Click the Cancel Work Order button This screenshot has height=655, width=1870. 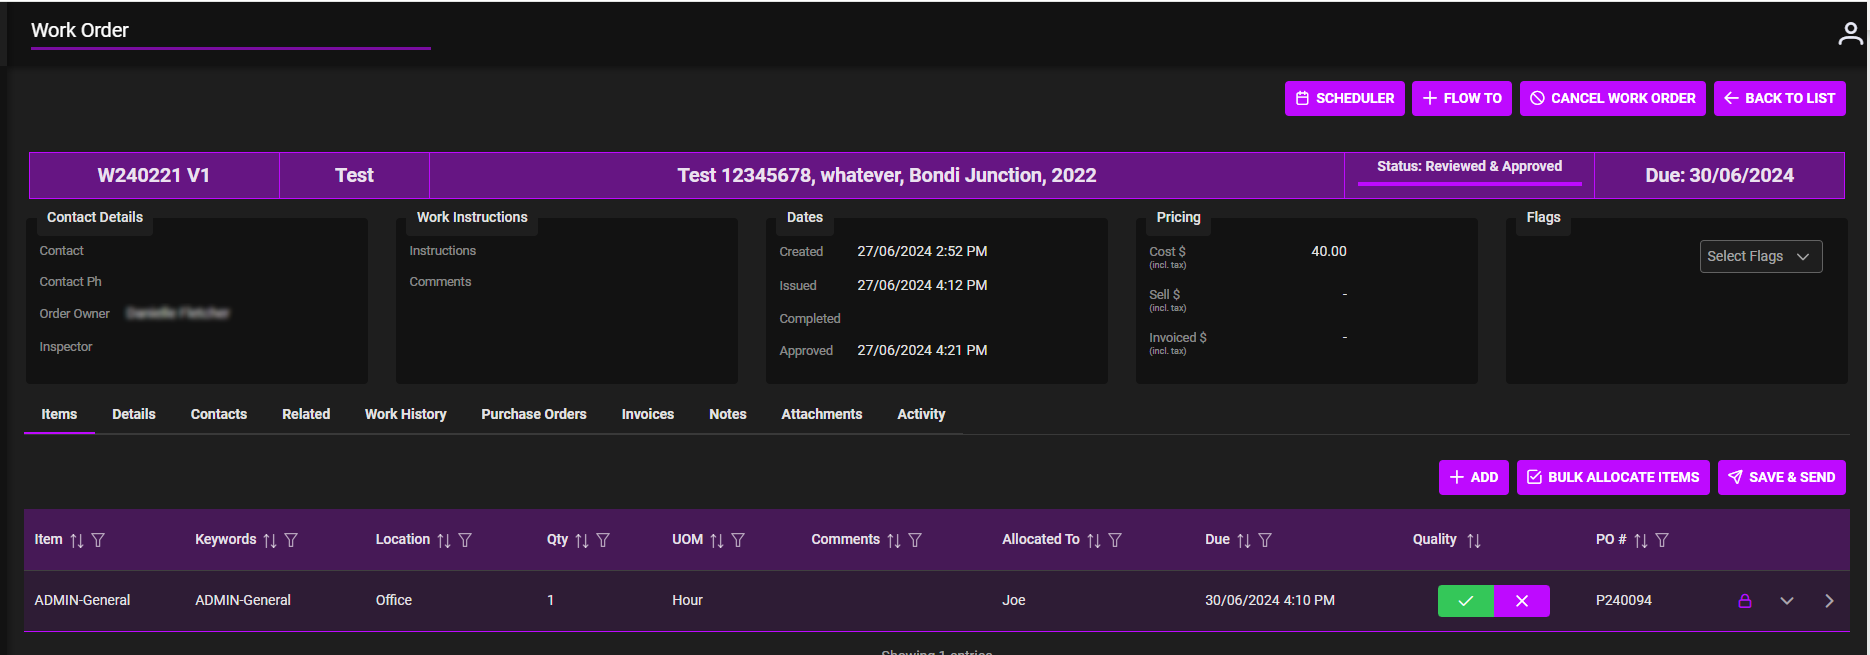click(x=1612, y=98)
